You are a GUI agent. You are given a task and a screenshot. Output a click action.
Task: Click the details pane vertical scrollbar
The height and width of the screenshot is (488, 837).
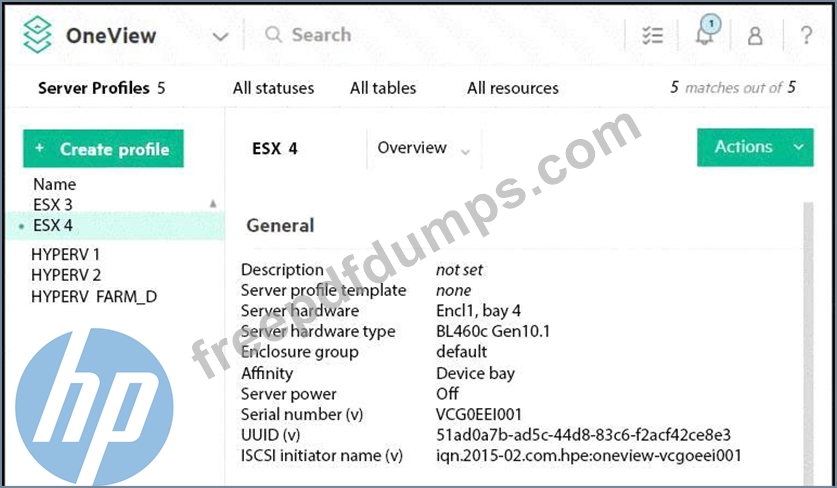(808, 342)
